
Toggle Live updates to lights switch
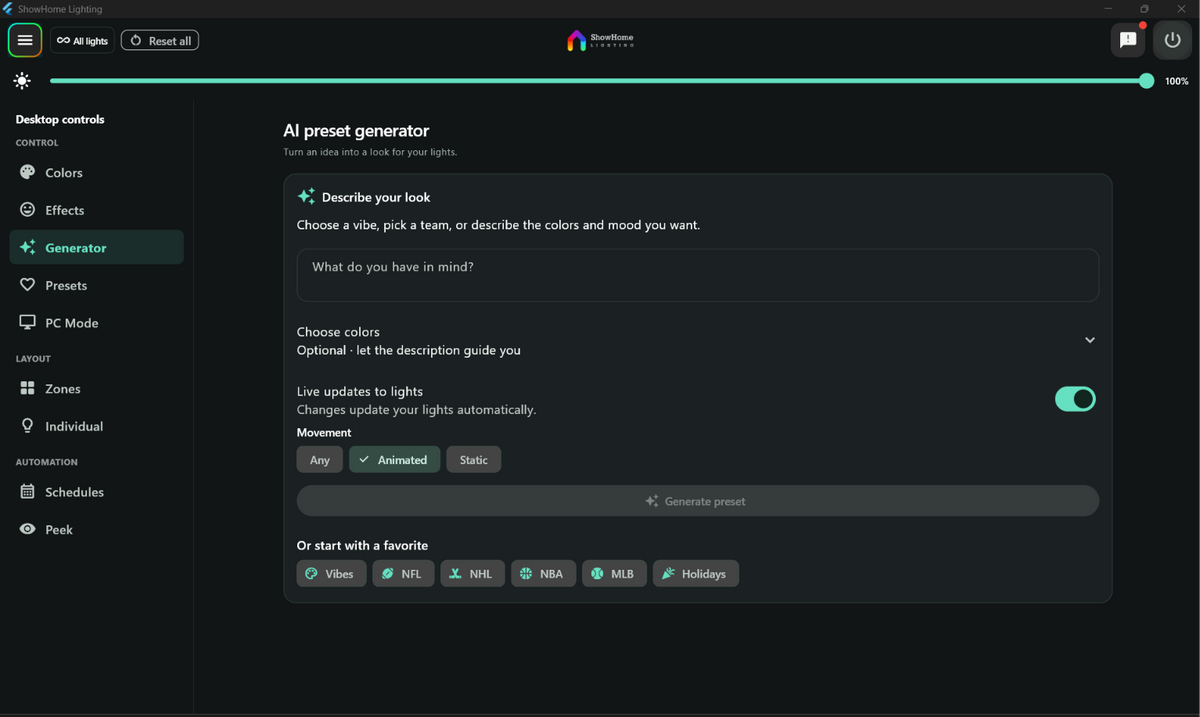pos(1075,399)
